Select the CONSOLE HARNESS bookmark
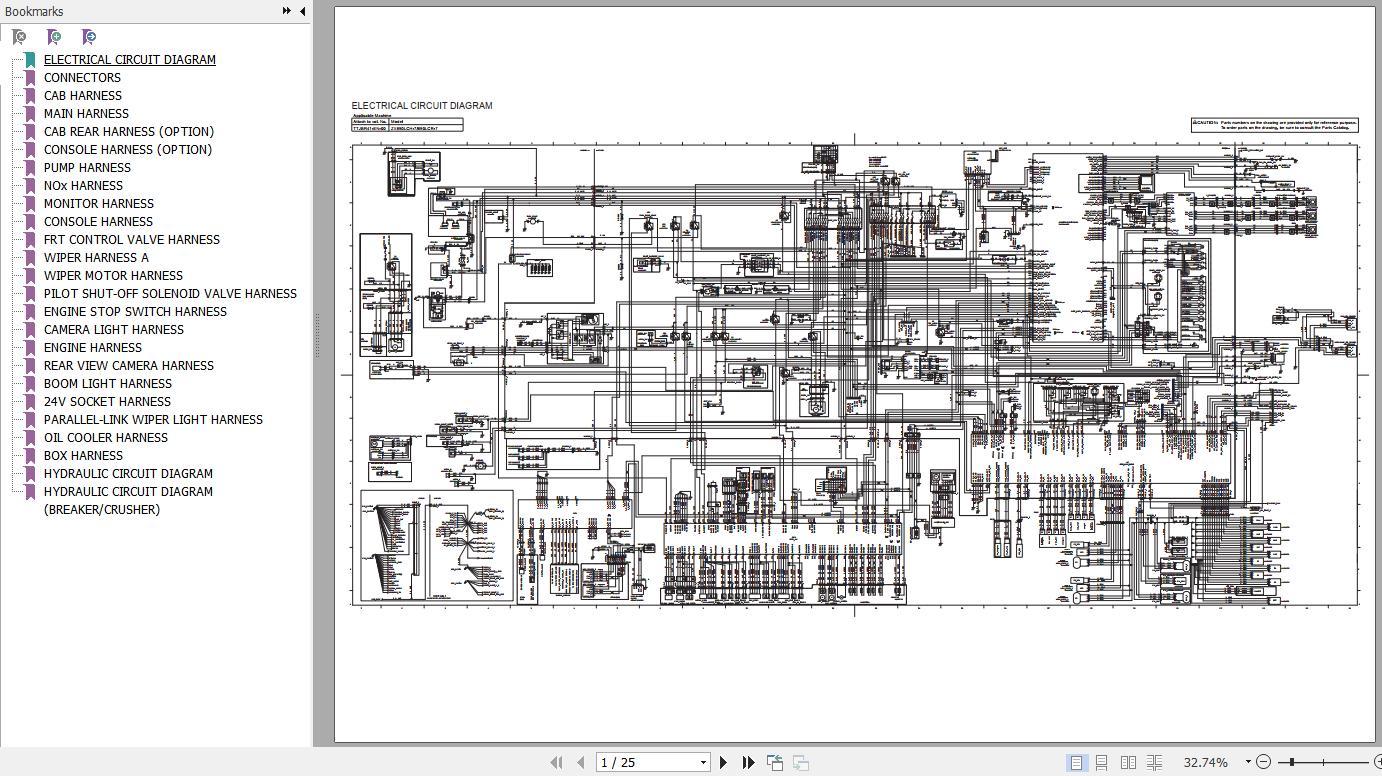1382x776 pixels. pos(98,221)
